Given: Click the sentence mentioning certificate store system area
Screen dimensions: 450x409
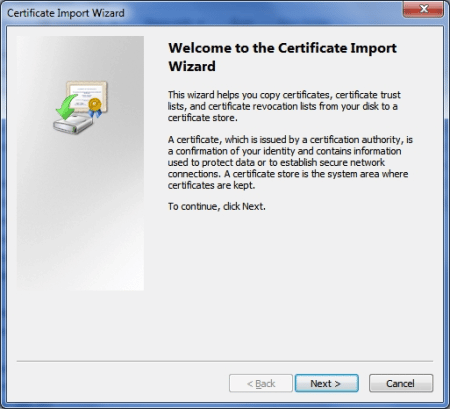Looking at the screenshot, I should pyautogui.click(x=288, y=179).
